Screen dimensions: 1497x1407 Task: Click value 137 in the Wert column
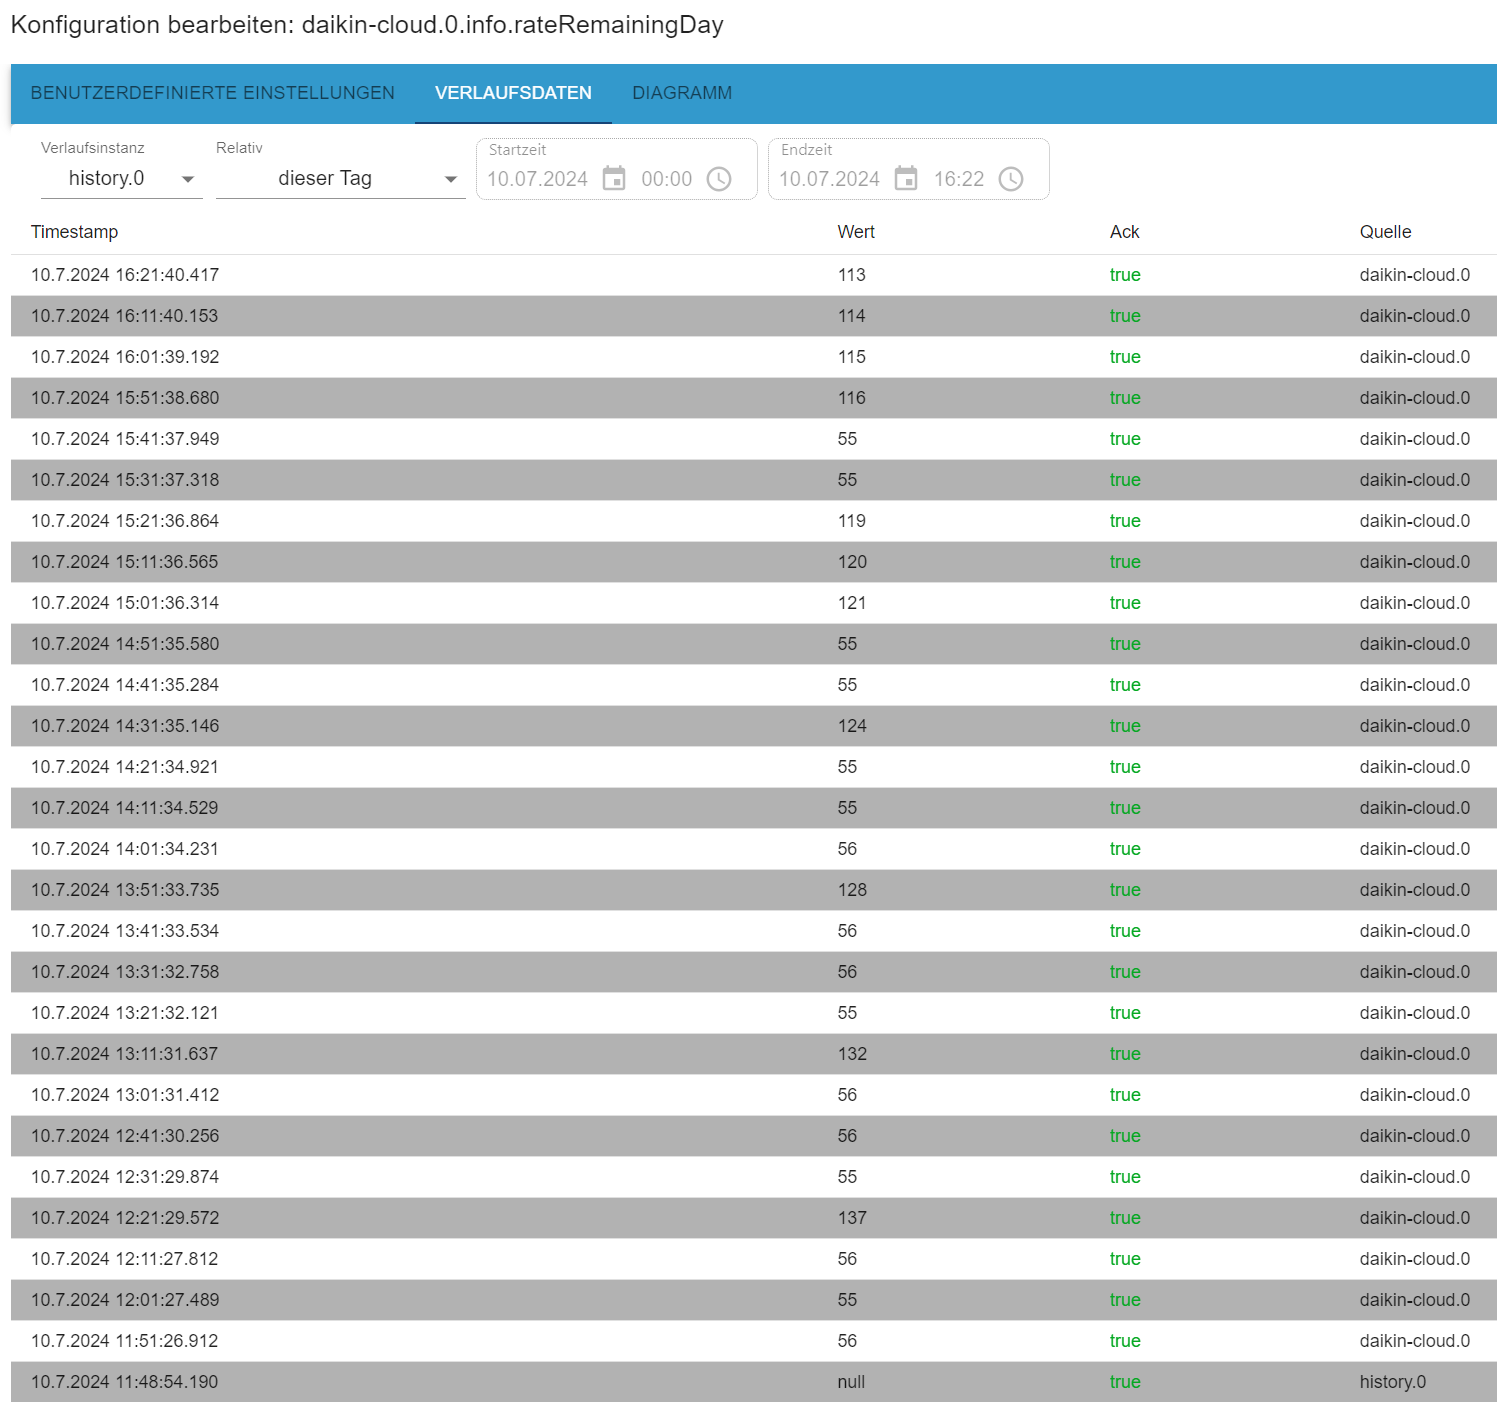[x=852, y=1218]
